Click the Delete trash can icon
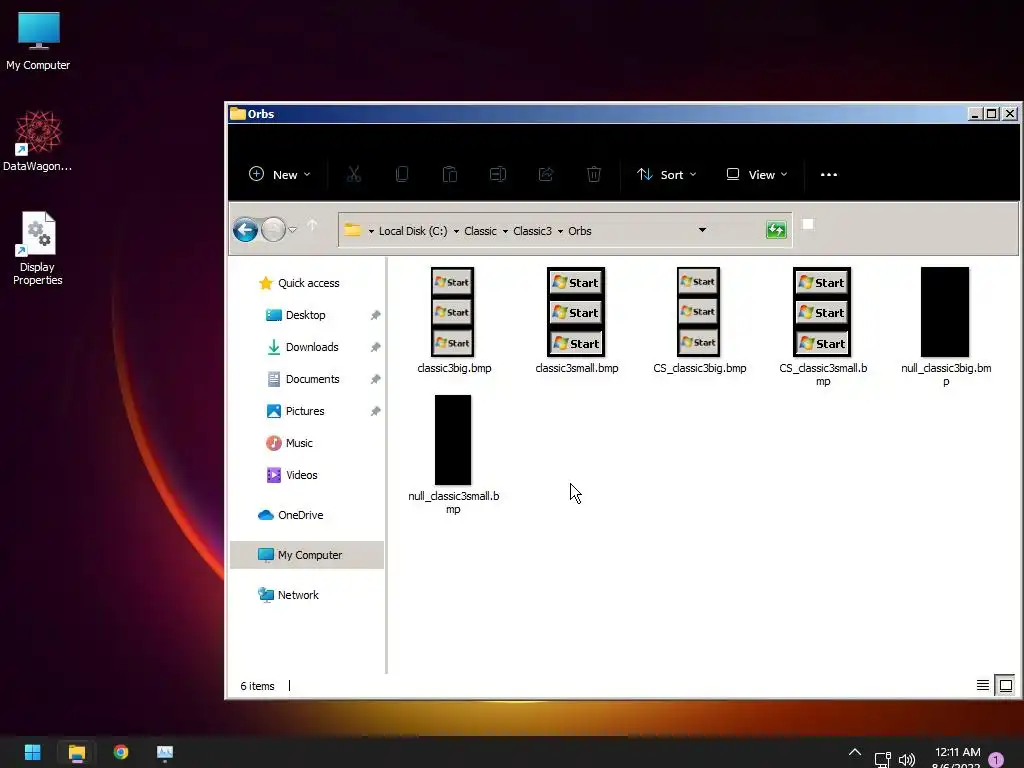The width and height of the screenshot is (1024, 768). click(x=594, y=174)
